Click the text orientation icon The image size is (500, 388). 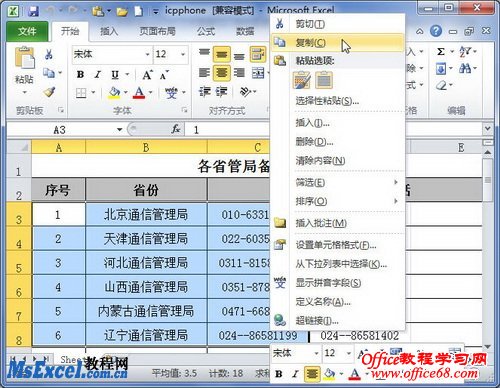click(246, 91)
